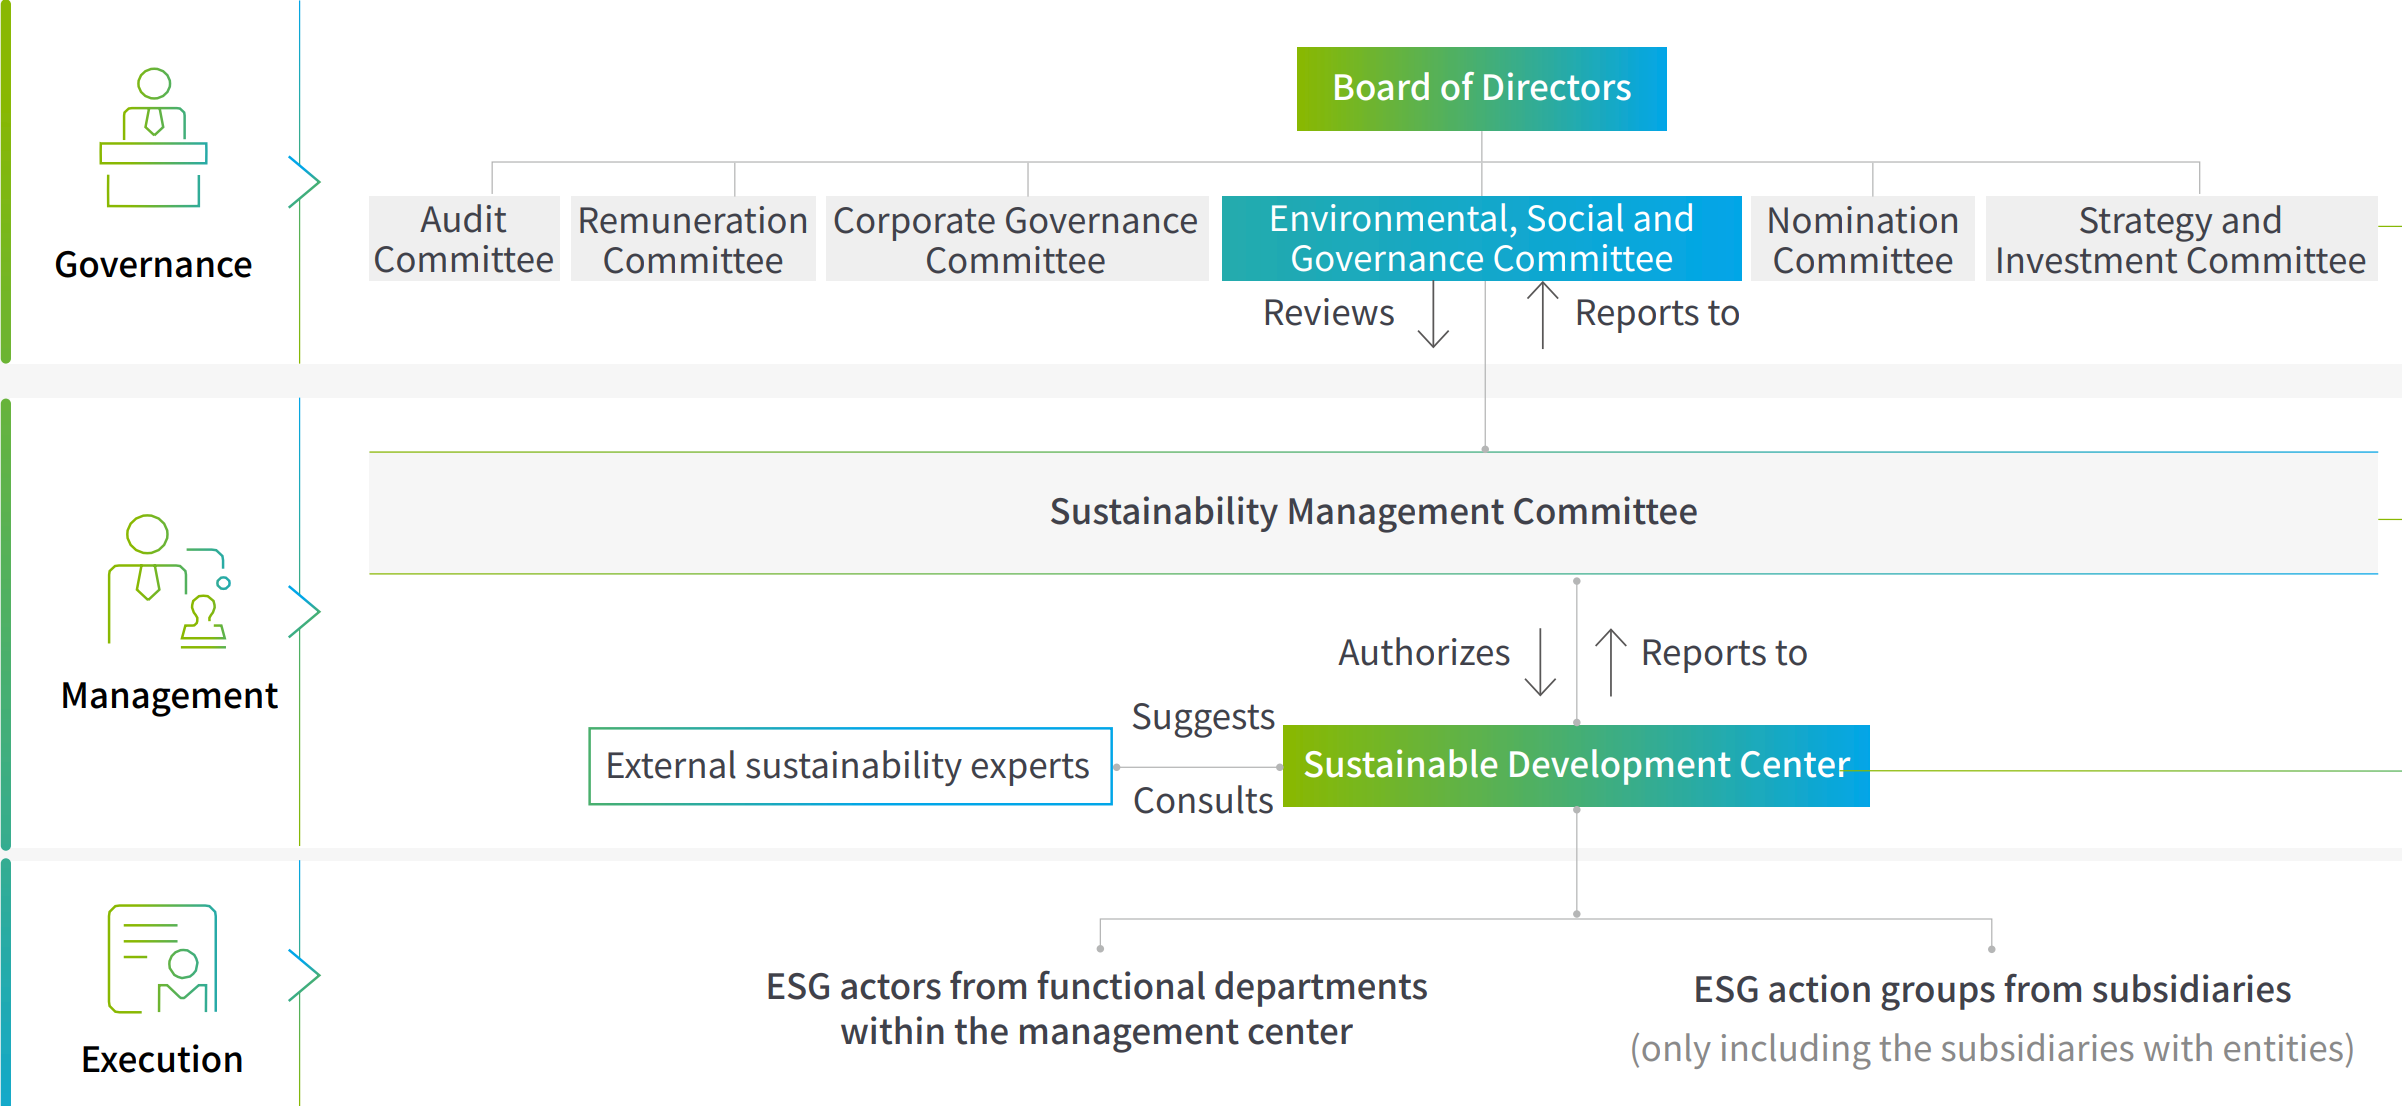This screenshot has width=2402, height=1106.
Task: Click the Sustainable Development Center box
Action: pos(1576,765)
